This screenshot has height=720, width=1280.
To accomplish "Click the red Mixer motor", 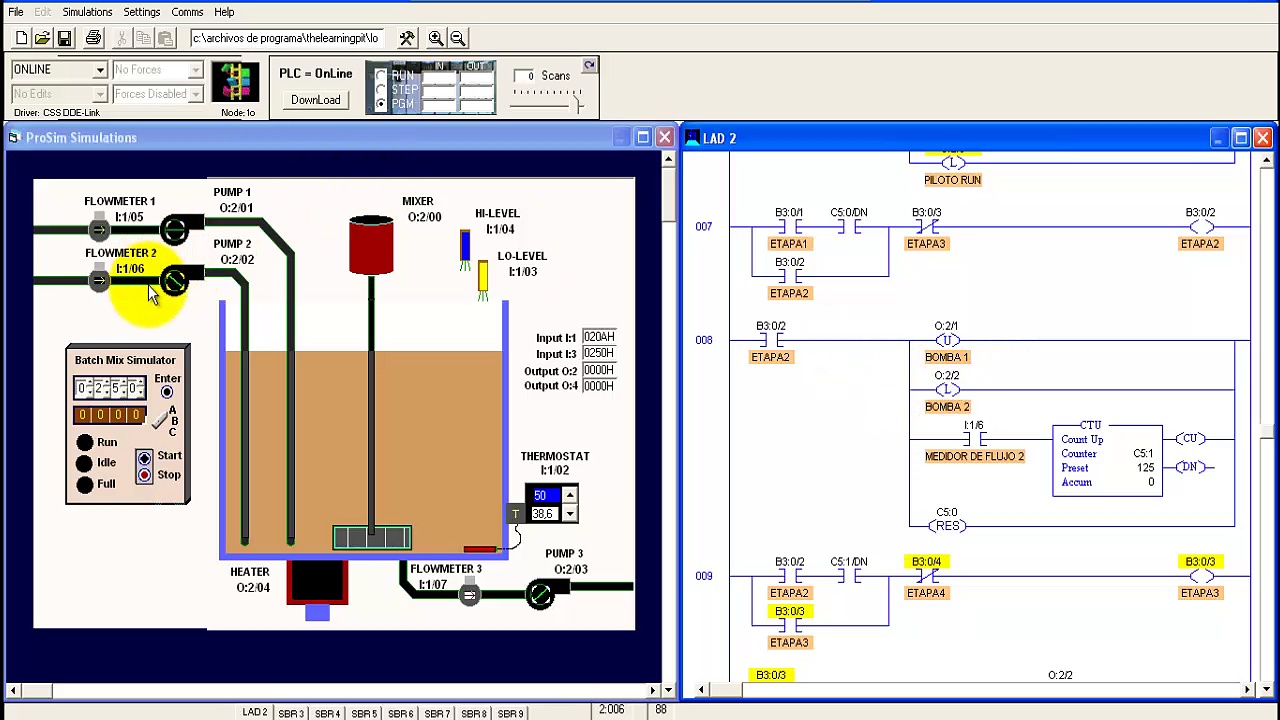I will click(371, 245).
